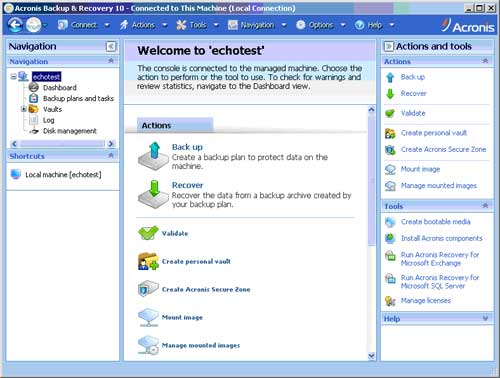Click the Dashboard gauge icon
The width and height of the screenshot is (500, 378).
(x=34, y=87)
